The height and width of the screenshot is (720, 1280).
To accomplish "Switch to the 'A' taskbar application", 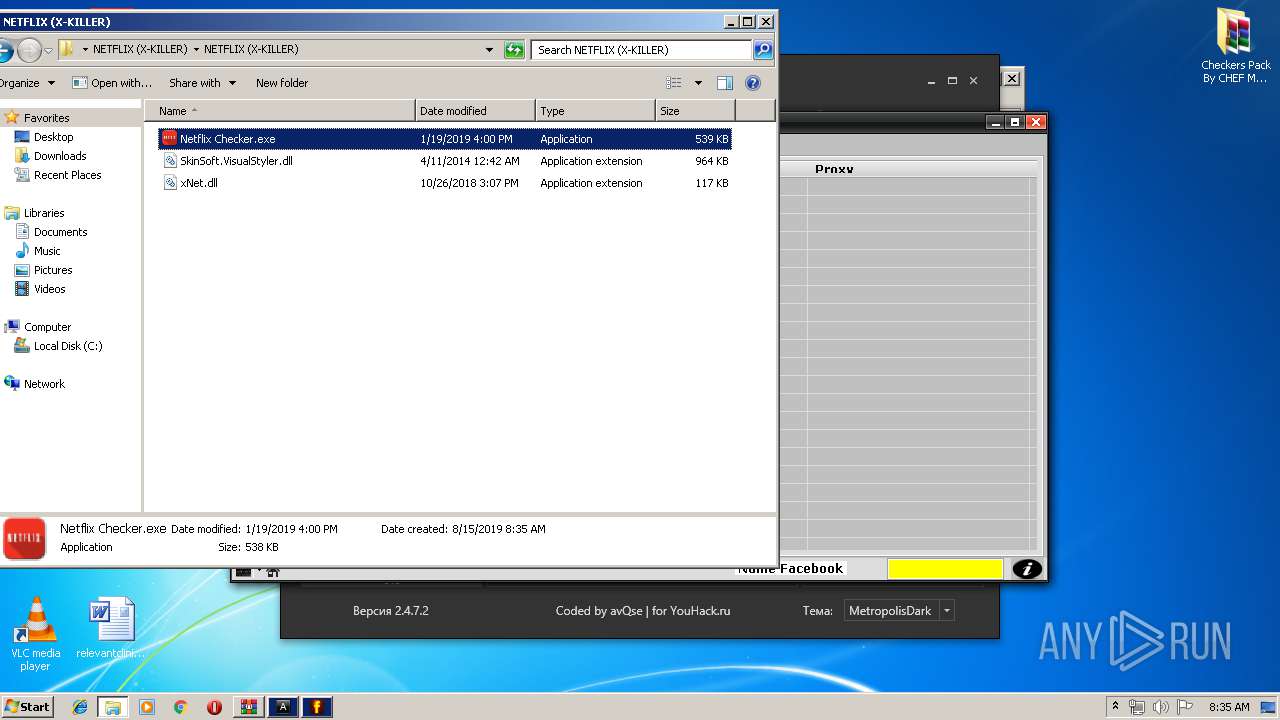I will pos(283,707).
